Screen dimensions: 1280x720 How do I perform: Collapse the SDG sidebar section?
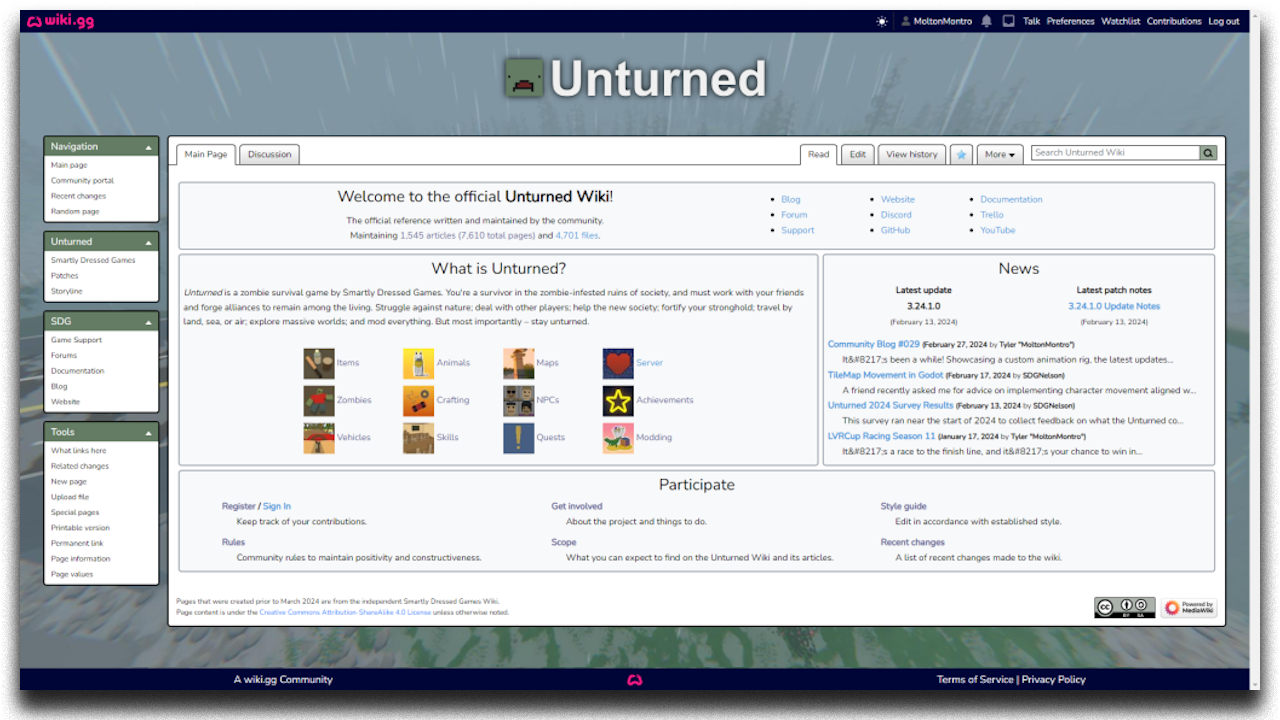coord(148,322)
